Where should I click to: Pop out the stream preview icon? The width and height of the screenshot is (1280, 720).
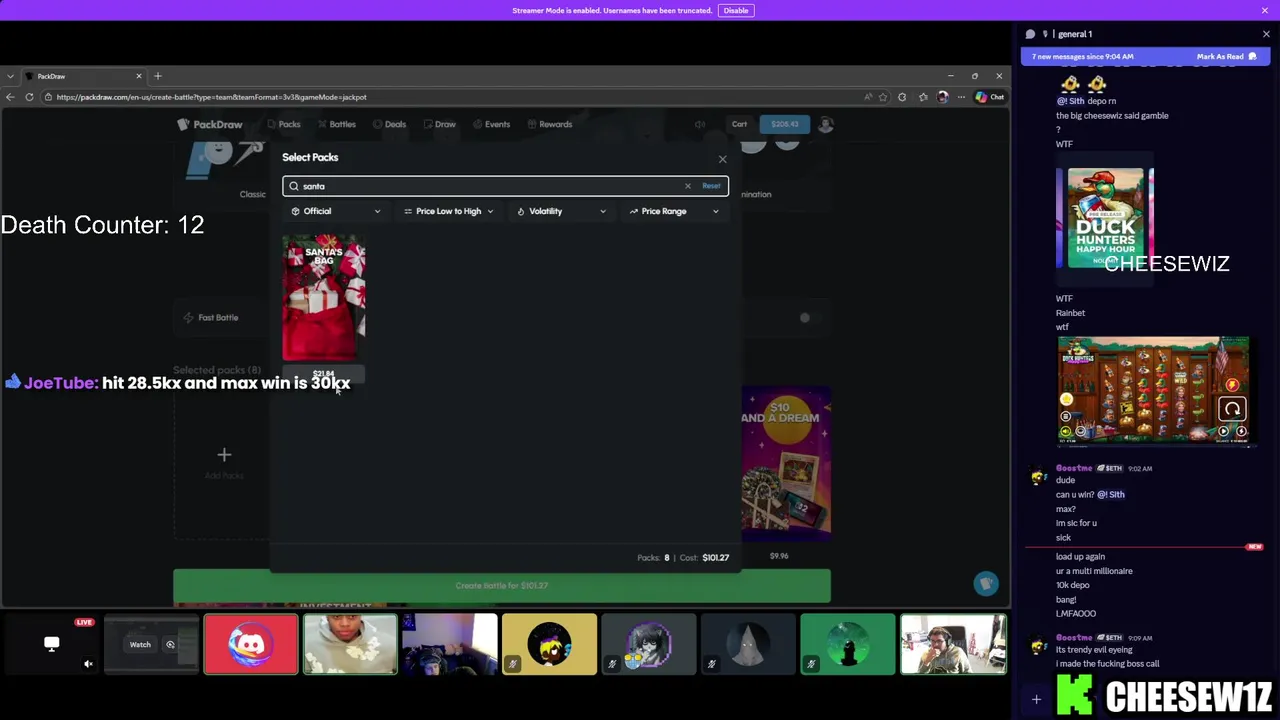(170, 645)
